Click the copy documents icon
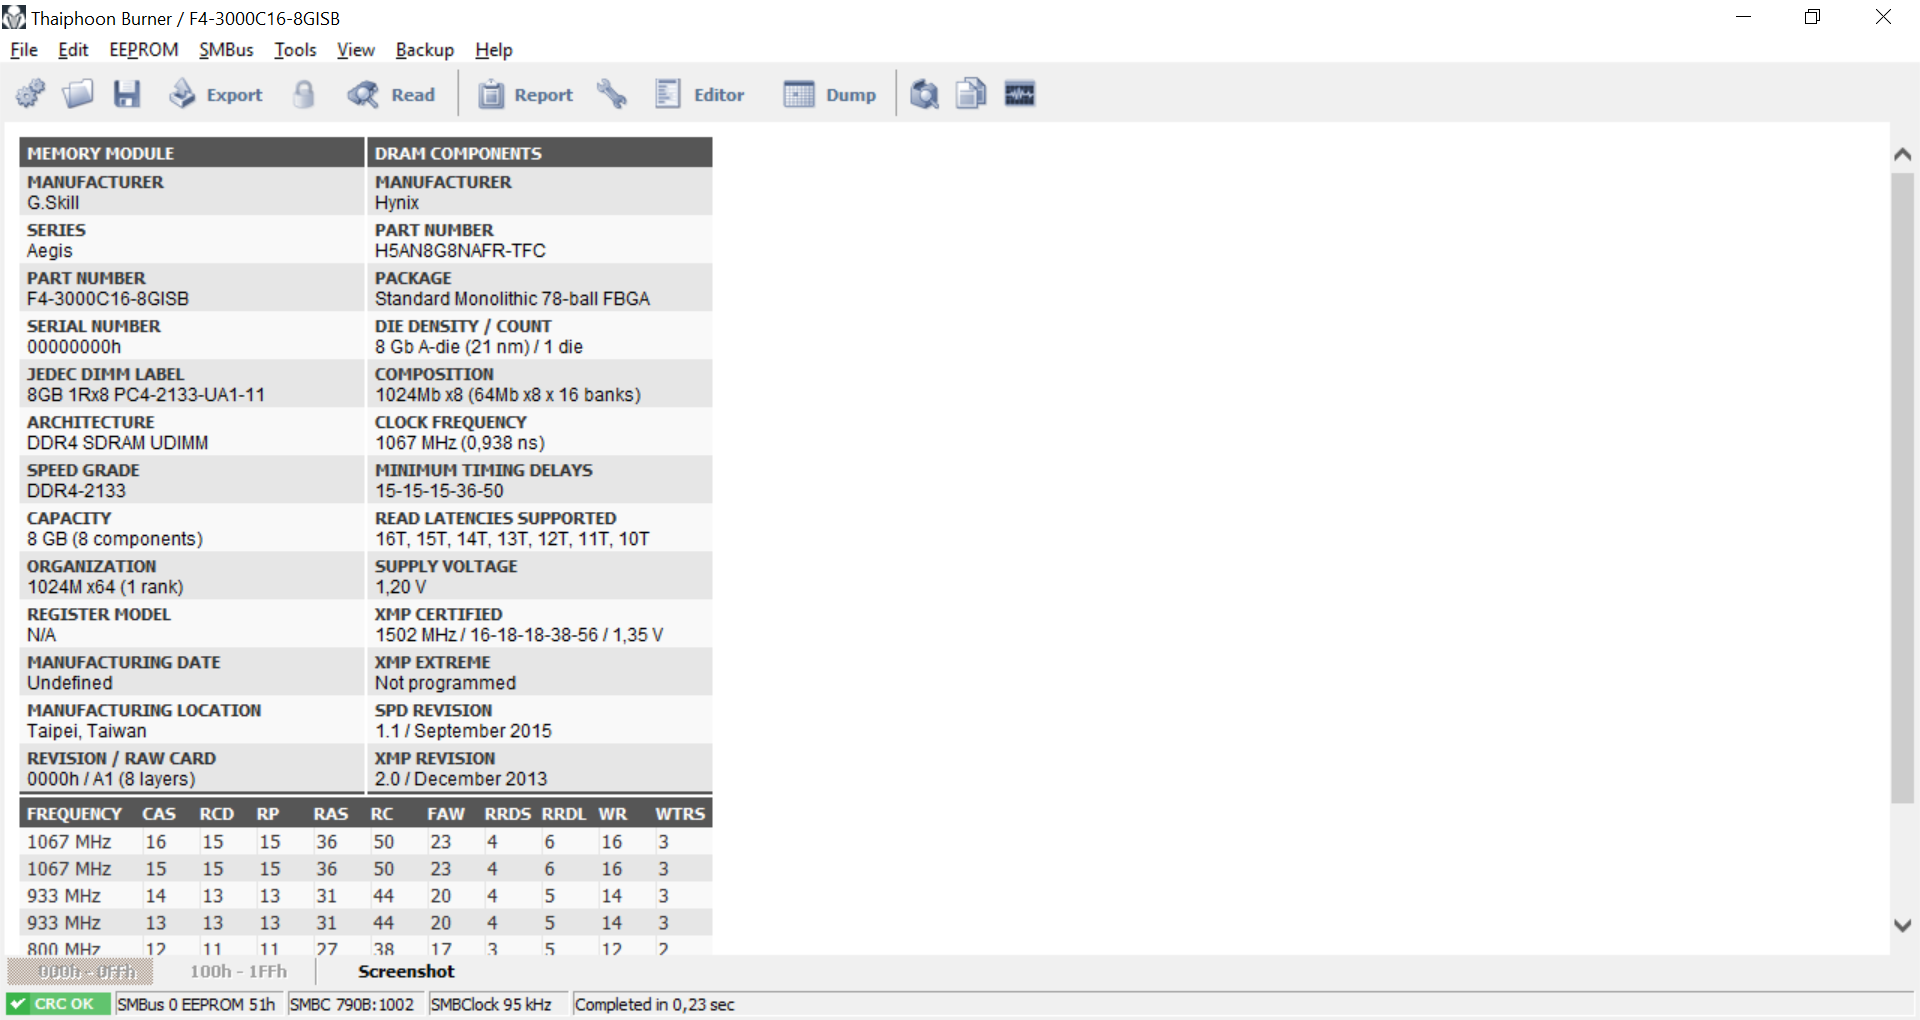This screenshot has width=1920, height=1020. [x=971, y=95]
